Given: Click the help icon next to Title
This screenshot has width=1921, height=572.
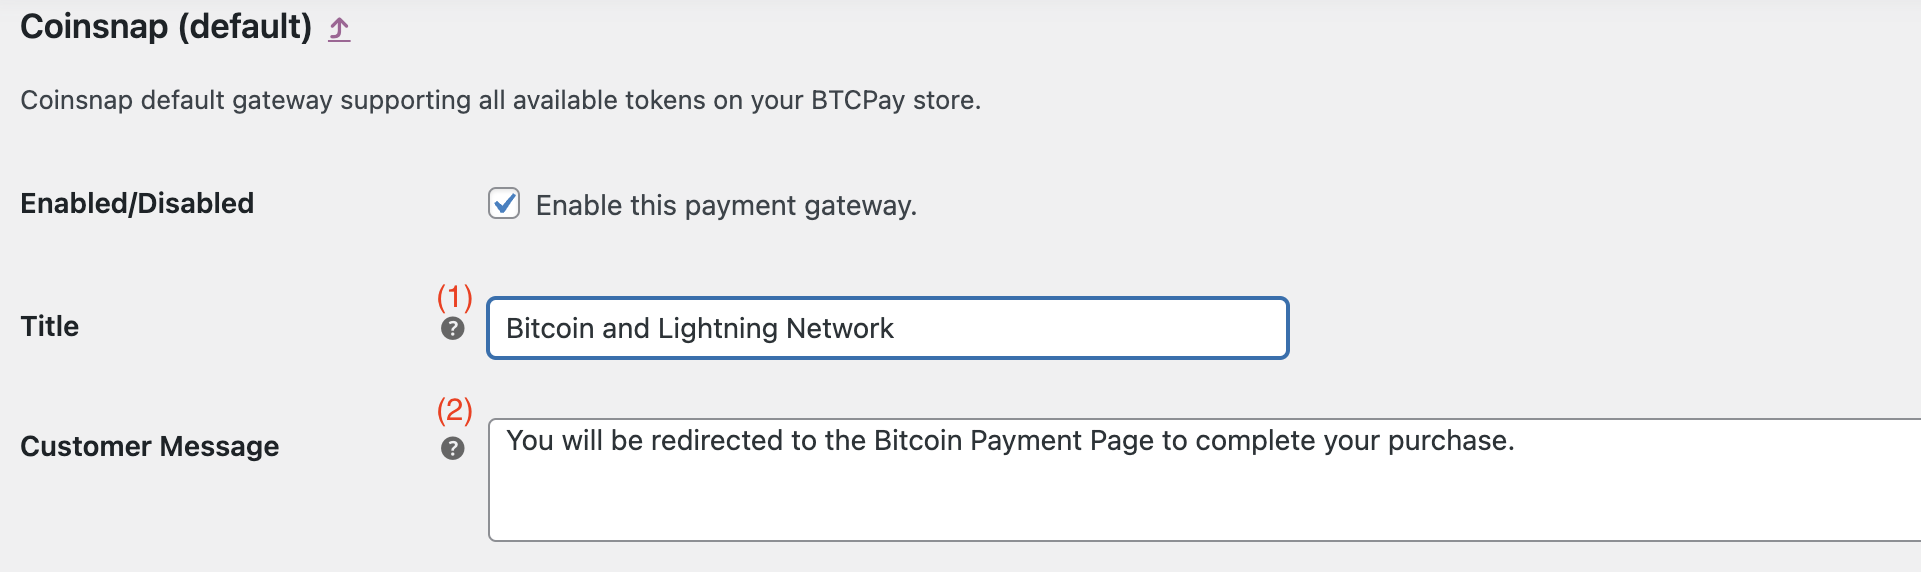Looking at the screenshot, I should (x=453, y=329).
